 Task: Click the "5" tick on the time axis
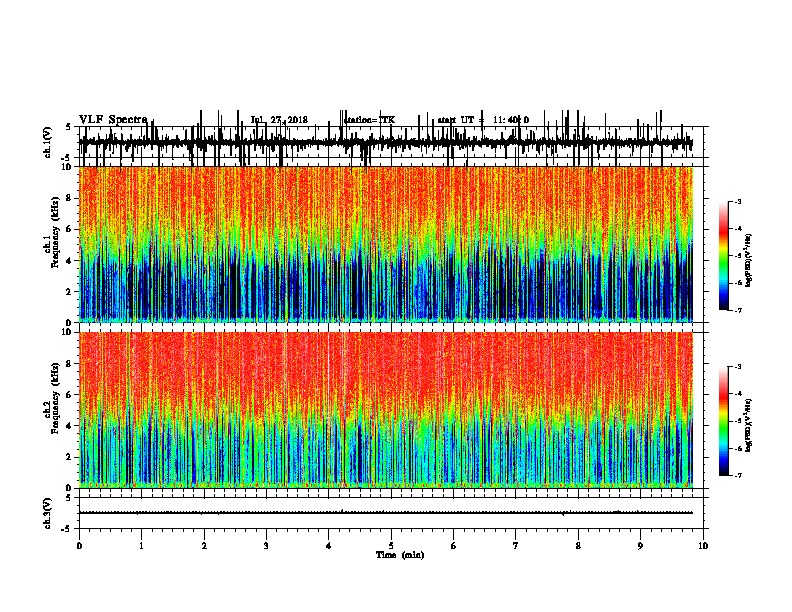(x=391, y=546)
